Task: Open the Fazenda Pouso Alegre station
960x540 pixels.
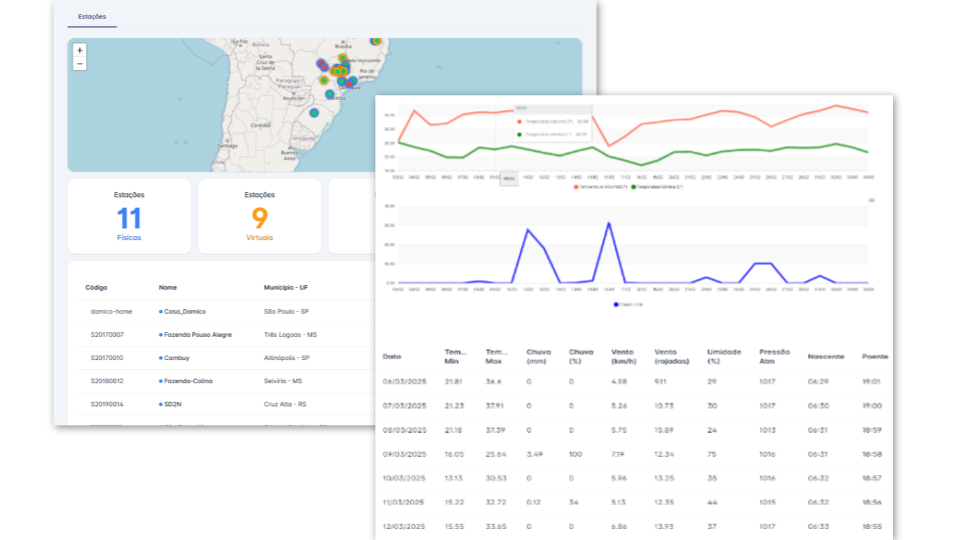Action: click(197, 335)
